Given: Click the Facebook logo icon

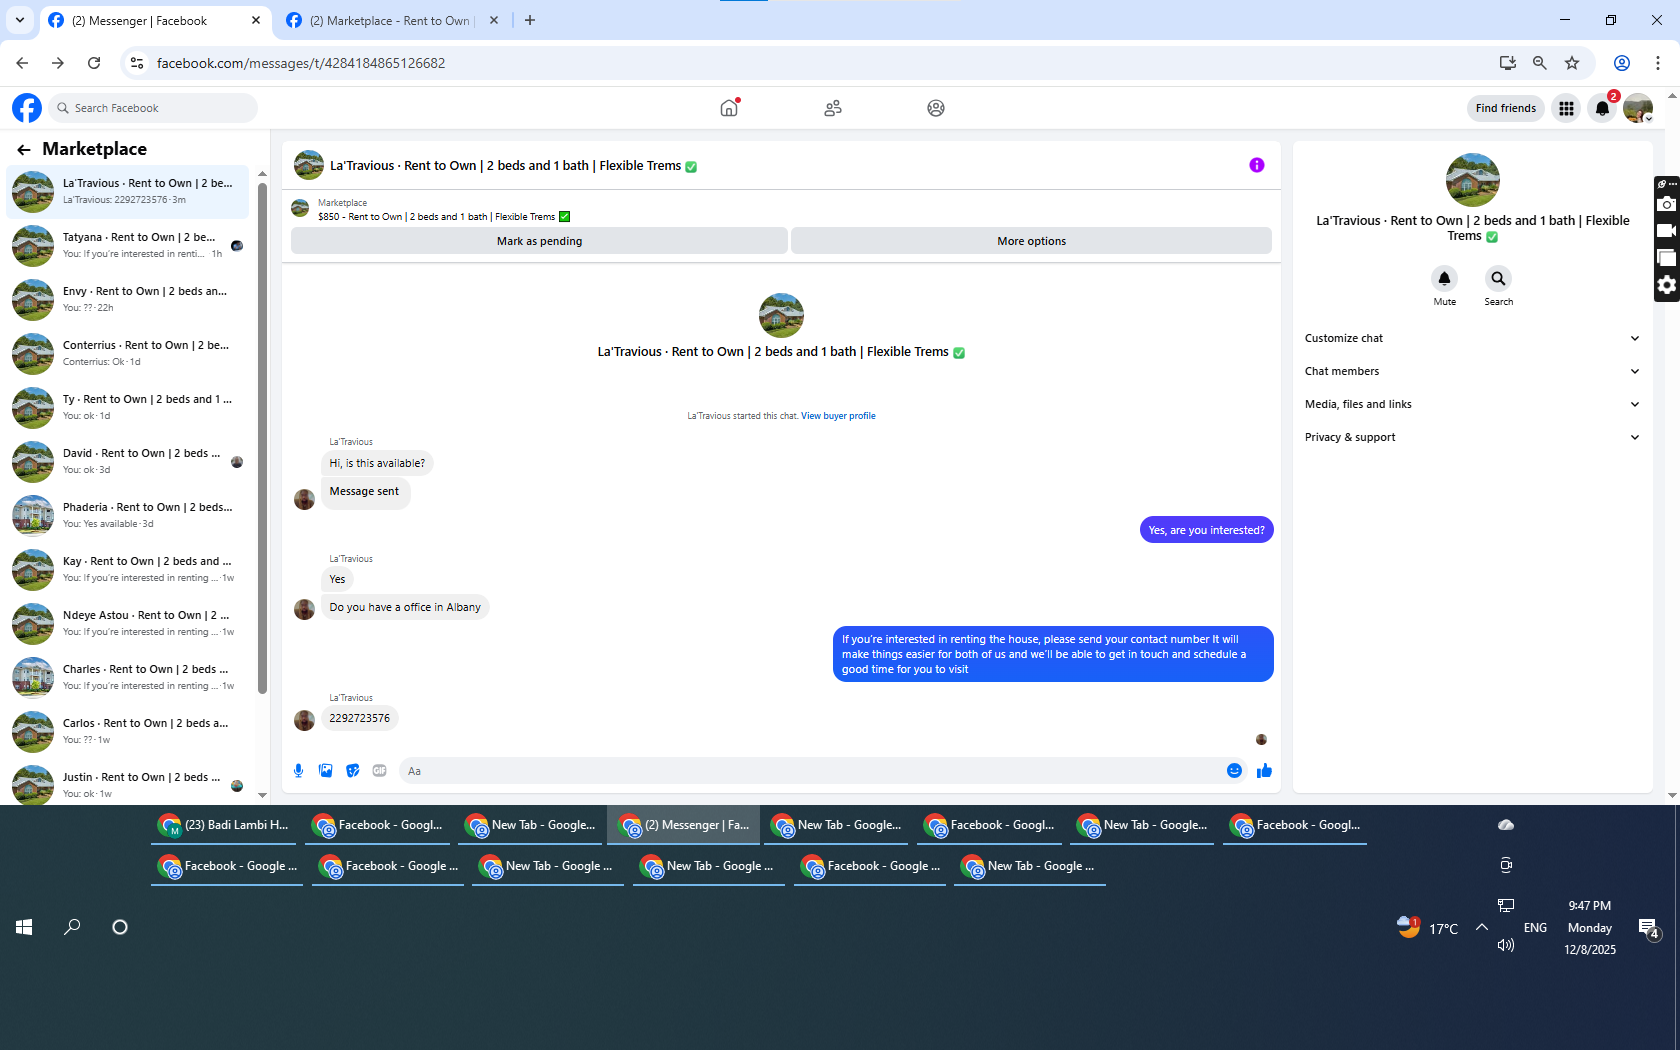Looking at the screenshot, I should click(27, 108).
